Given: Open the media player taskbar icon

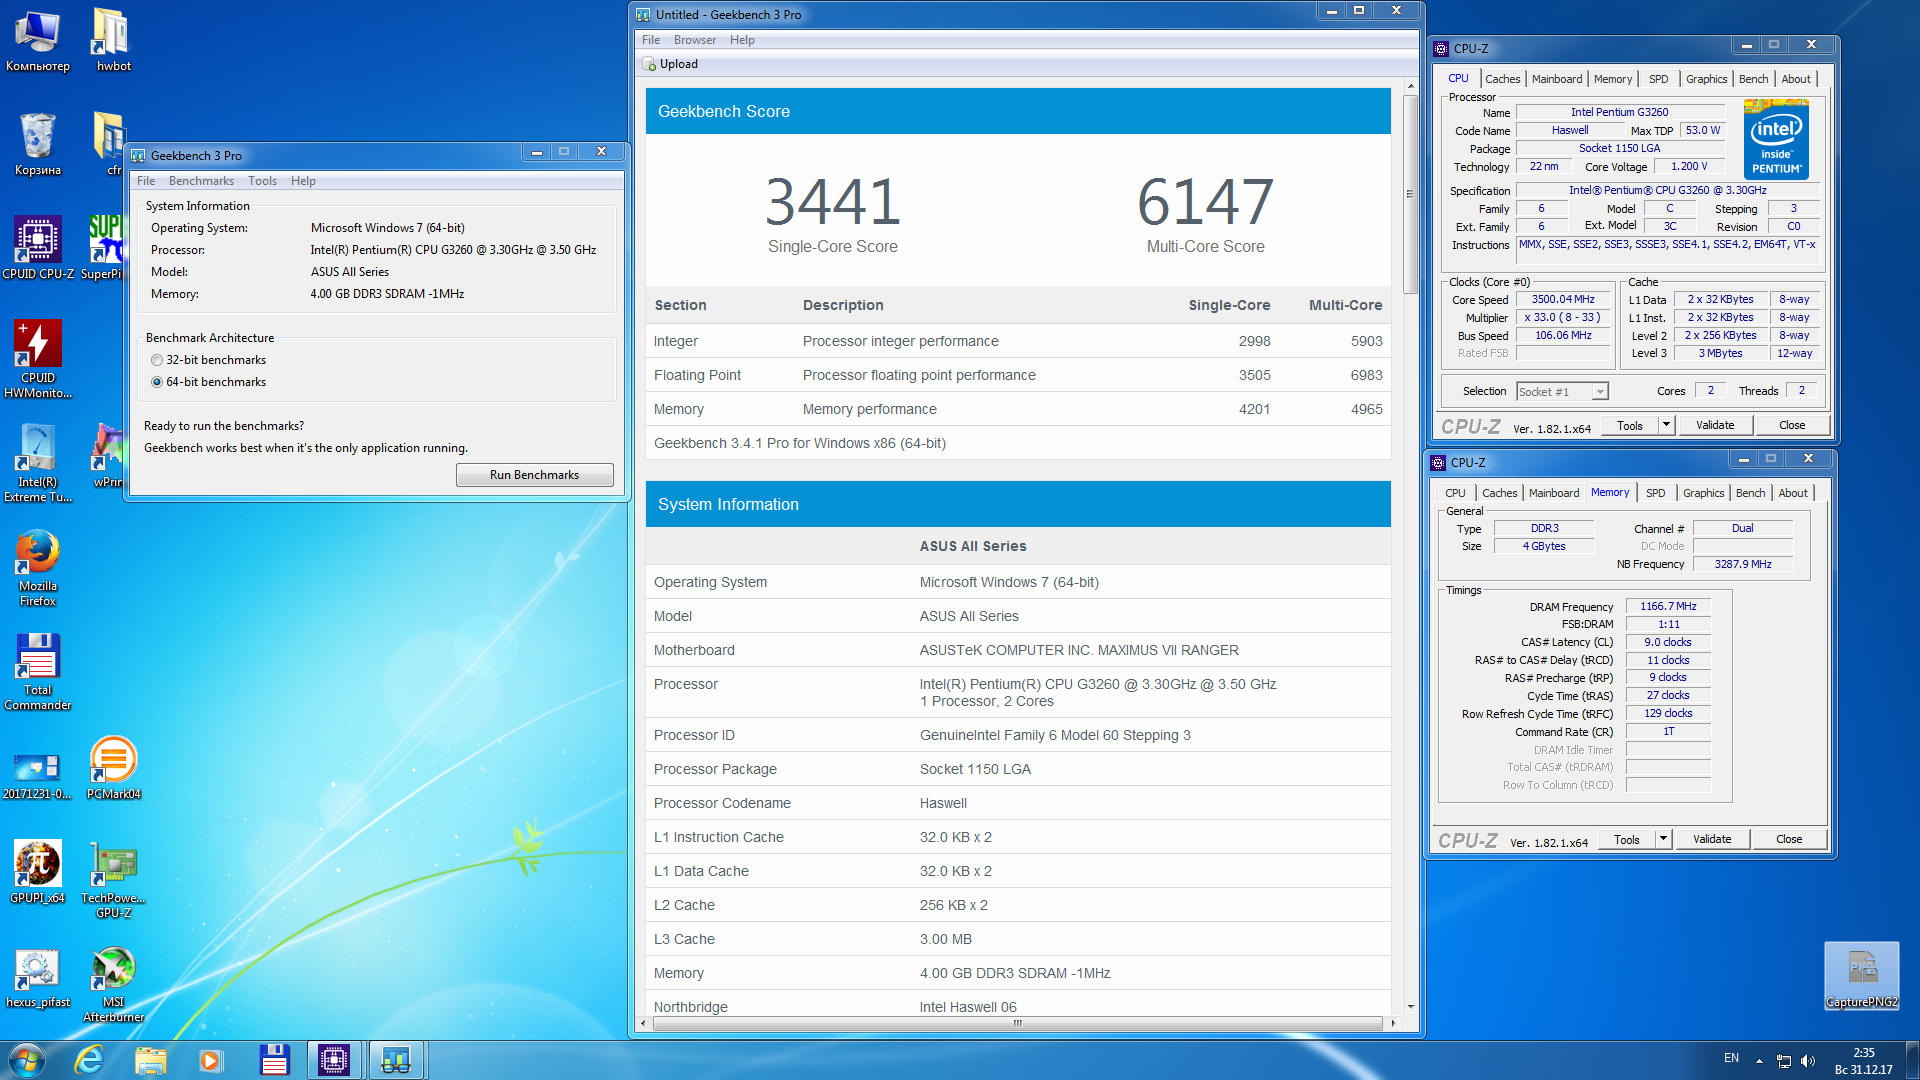Looking at the screenshot, I should coord(210,1060).
